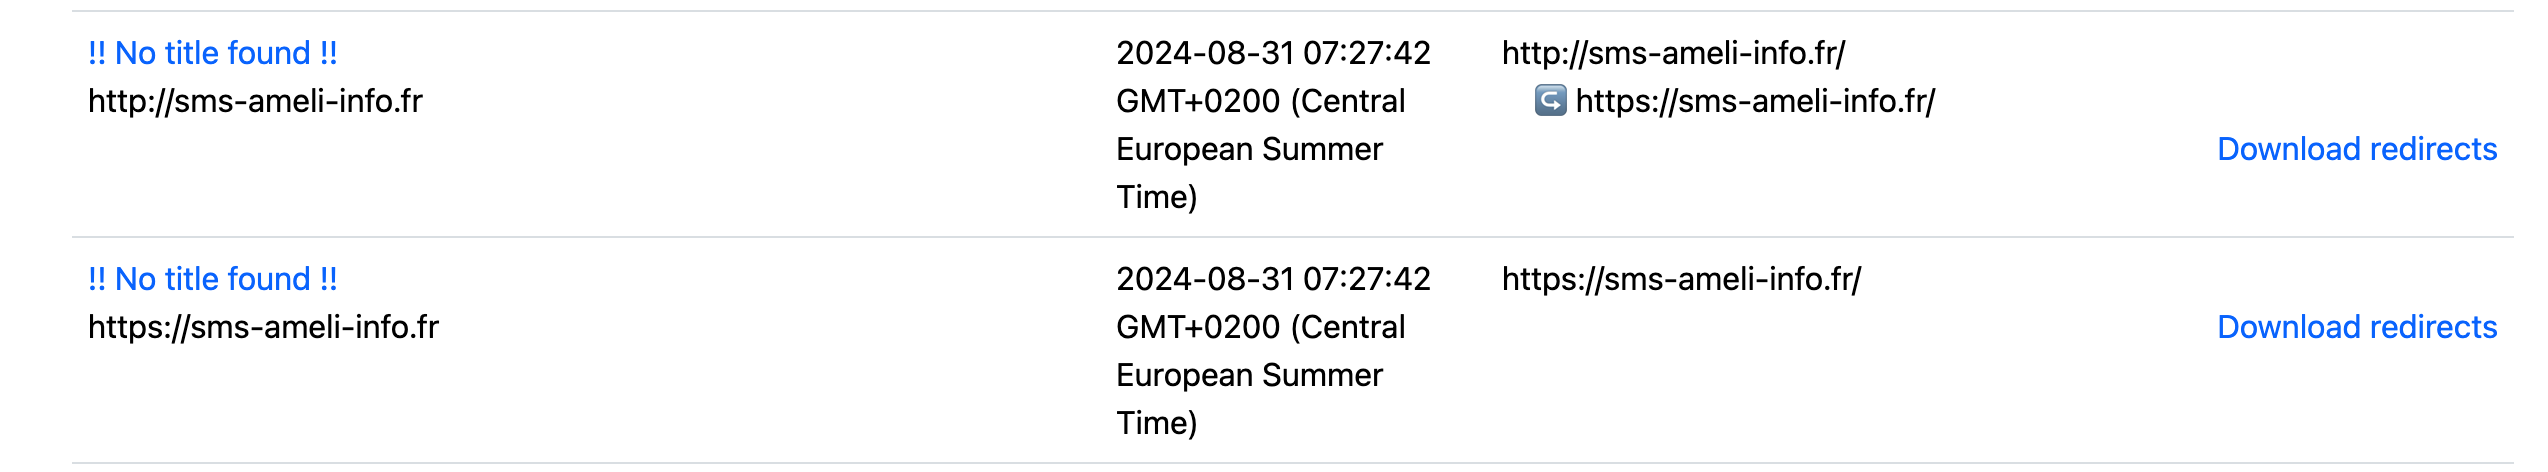
Task: Click the "Time)" text in second row
Action: click(x=1156, y=423)
